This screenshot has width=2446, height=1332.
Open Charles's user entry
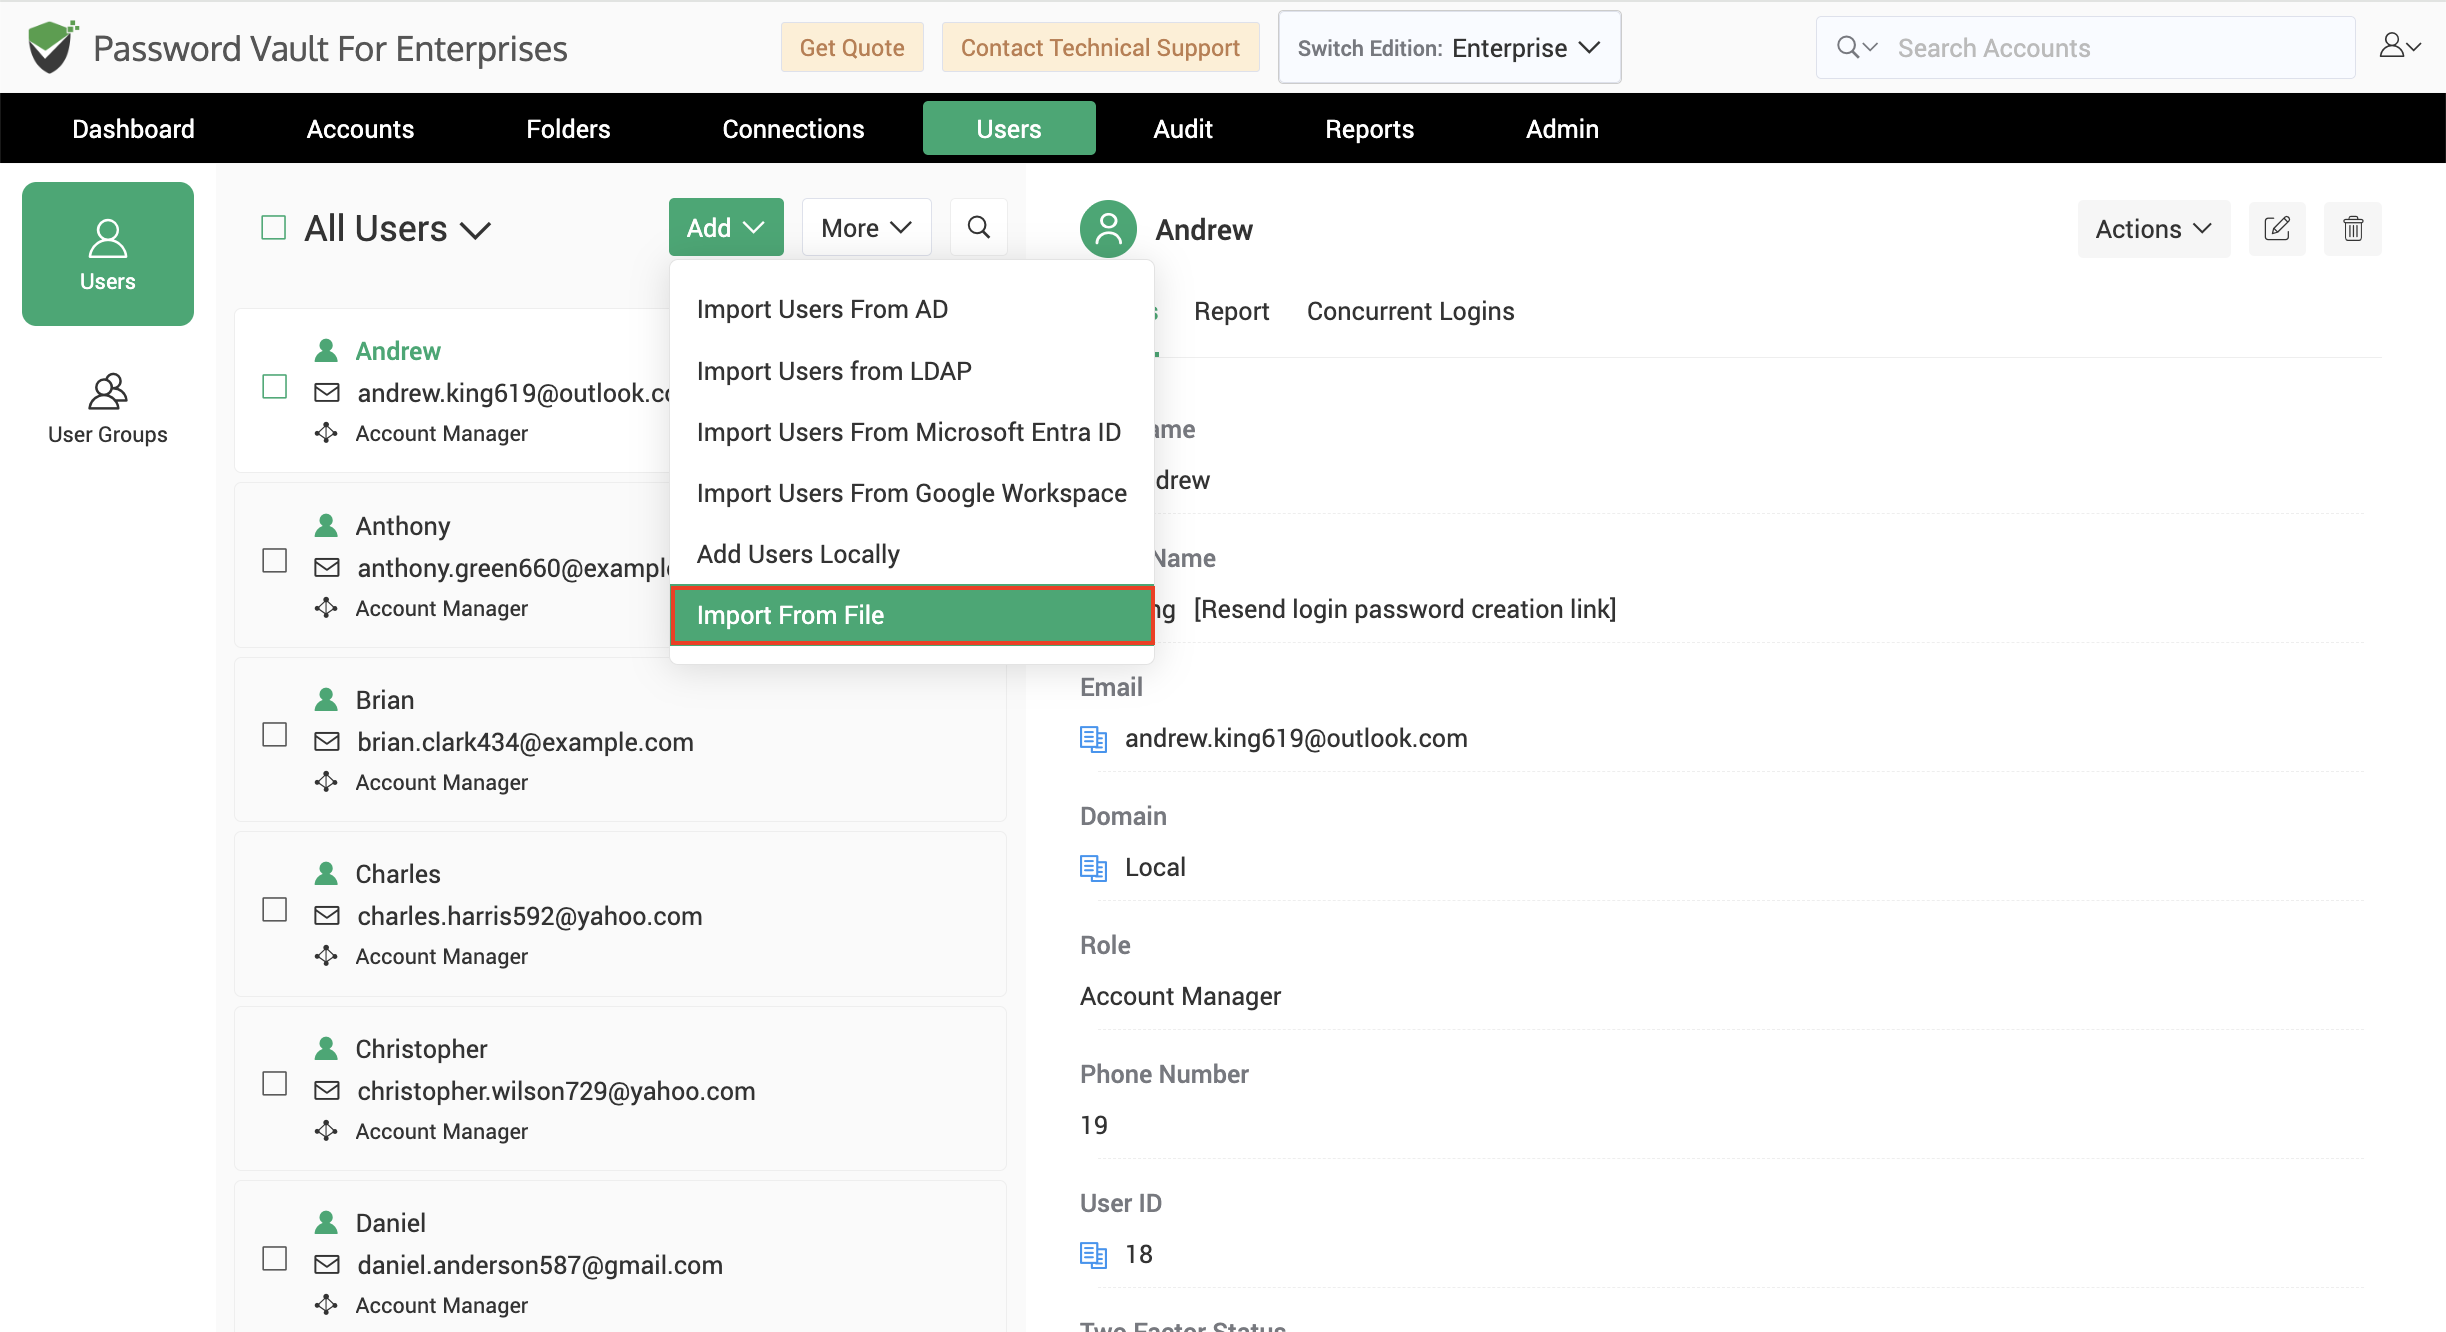pyautogui.click(x=620, y=914)
